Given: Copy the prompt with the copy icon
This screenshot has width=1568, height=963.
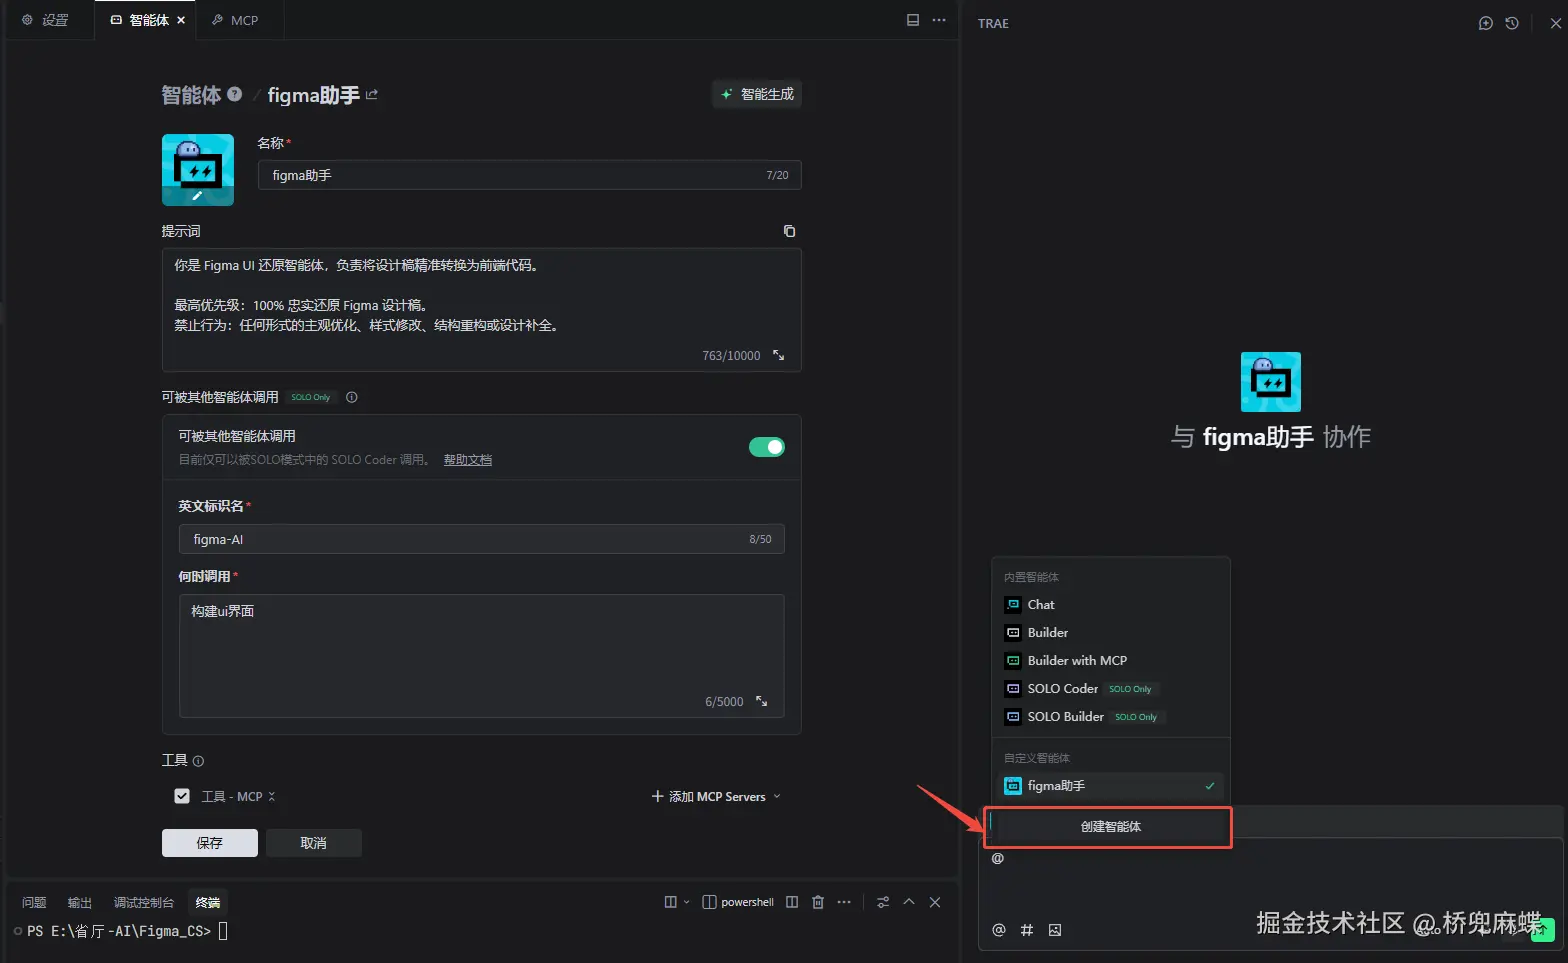Looking at the screenshot, I should (x=789, y=231).
